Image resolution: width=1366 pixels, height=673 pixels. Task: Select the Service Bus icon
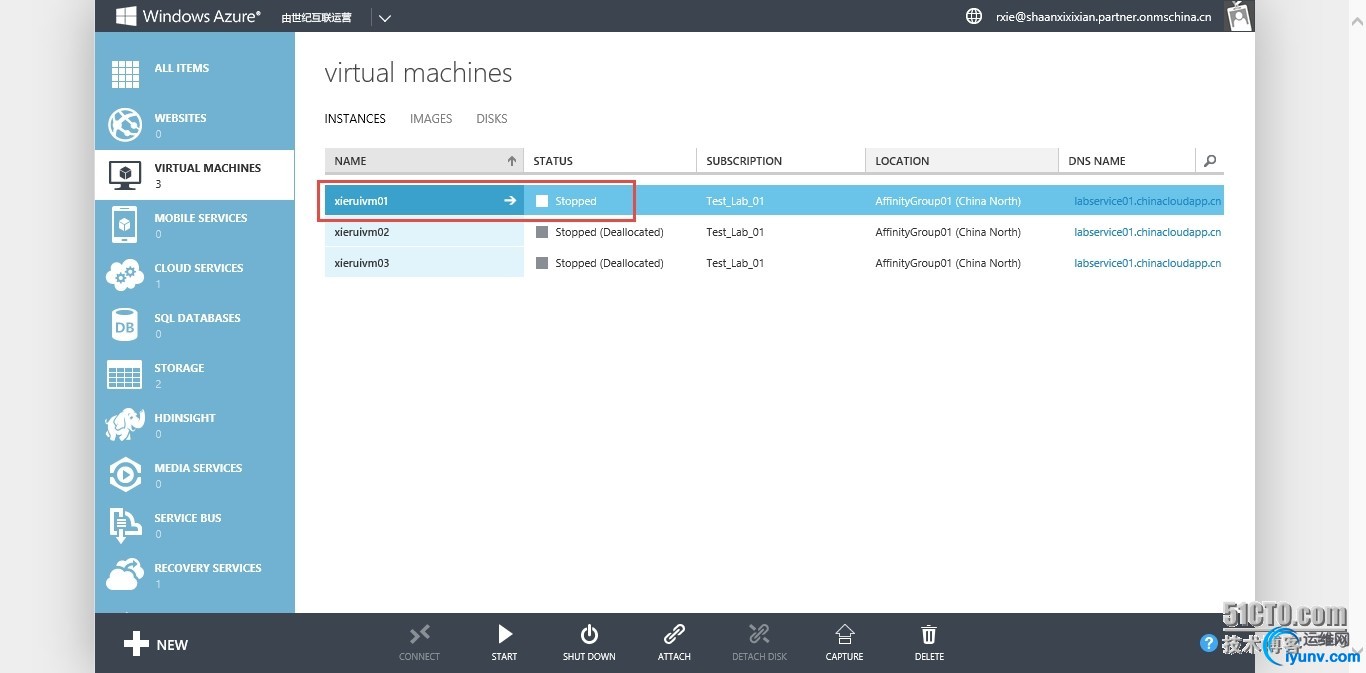click(x=125, y=525)
